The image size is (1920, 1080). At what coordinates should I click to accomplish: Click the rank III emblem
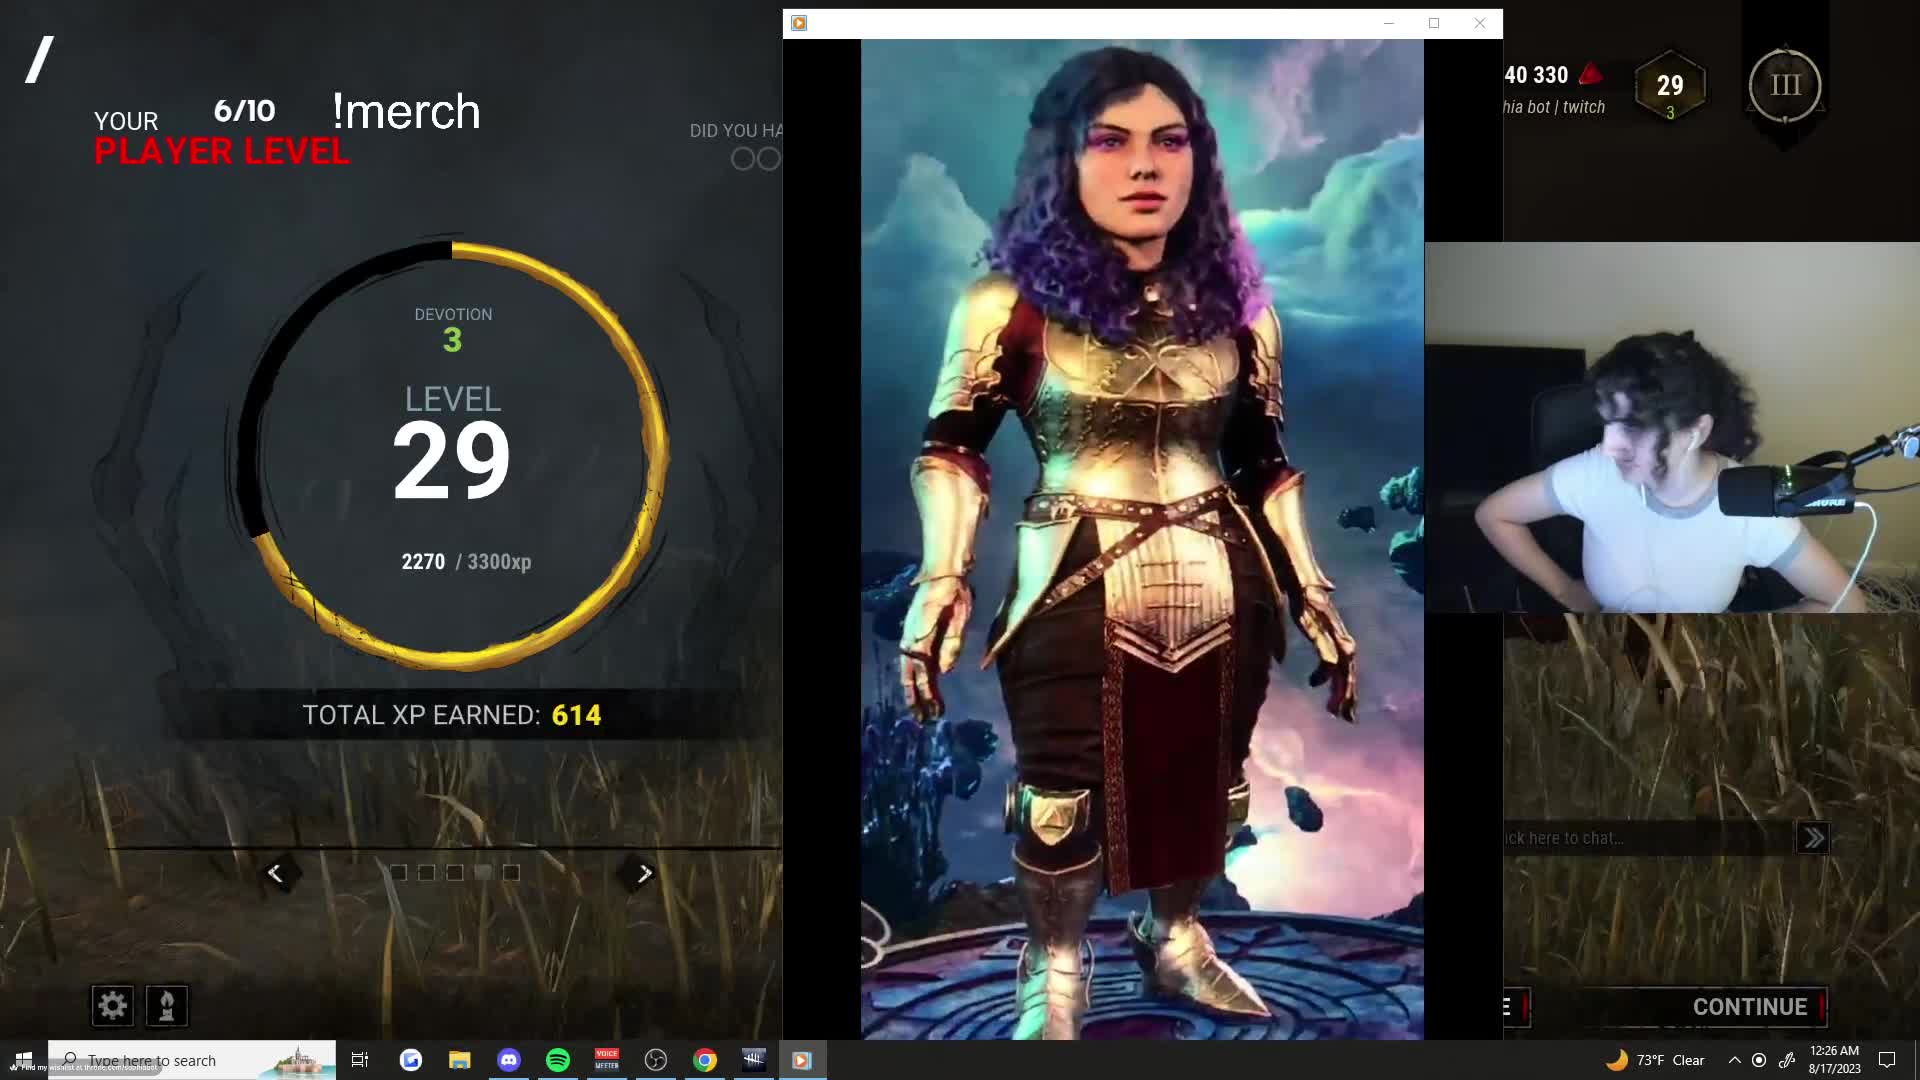[1785, 86]
